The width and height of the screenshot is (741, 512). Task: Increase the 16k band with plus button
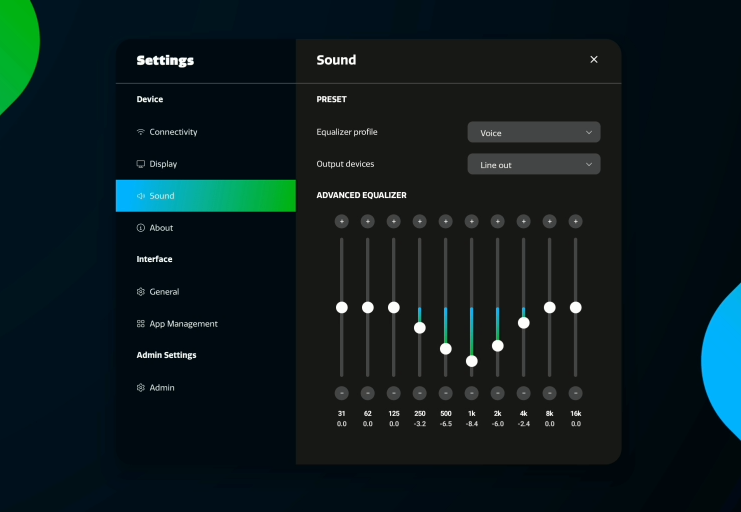click(576, 221)
